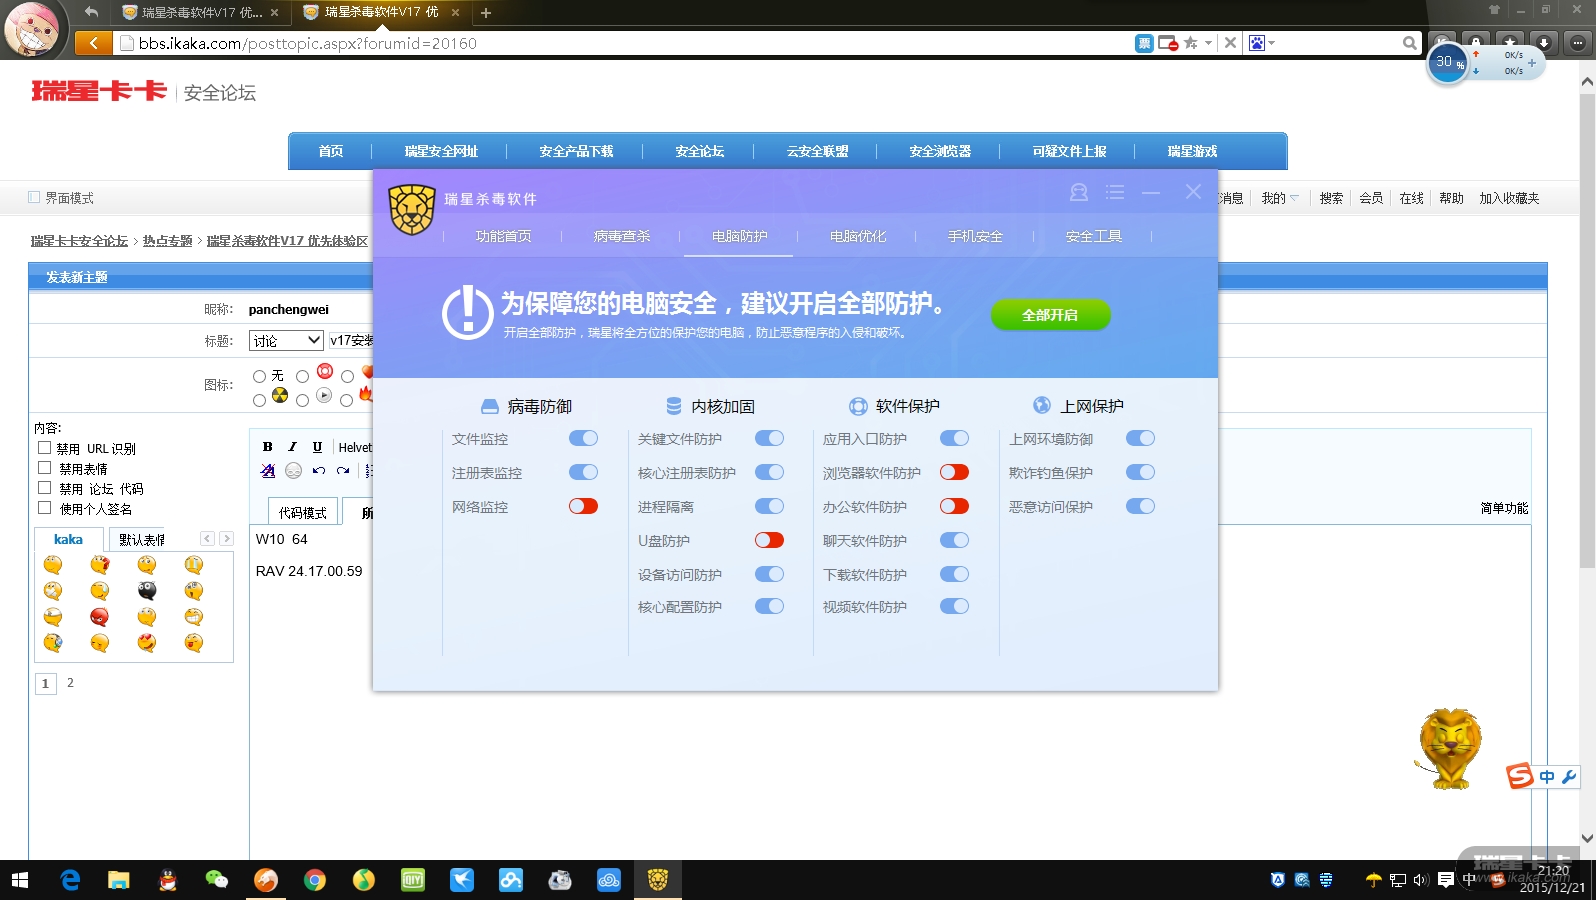Enable the 网络监控 switch

(583, 506)
